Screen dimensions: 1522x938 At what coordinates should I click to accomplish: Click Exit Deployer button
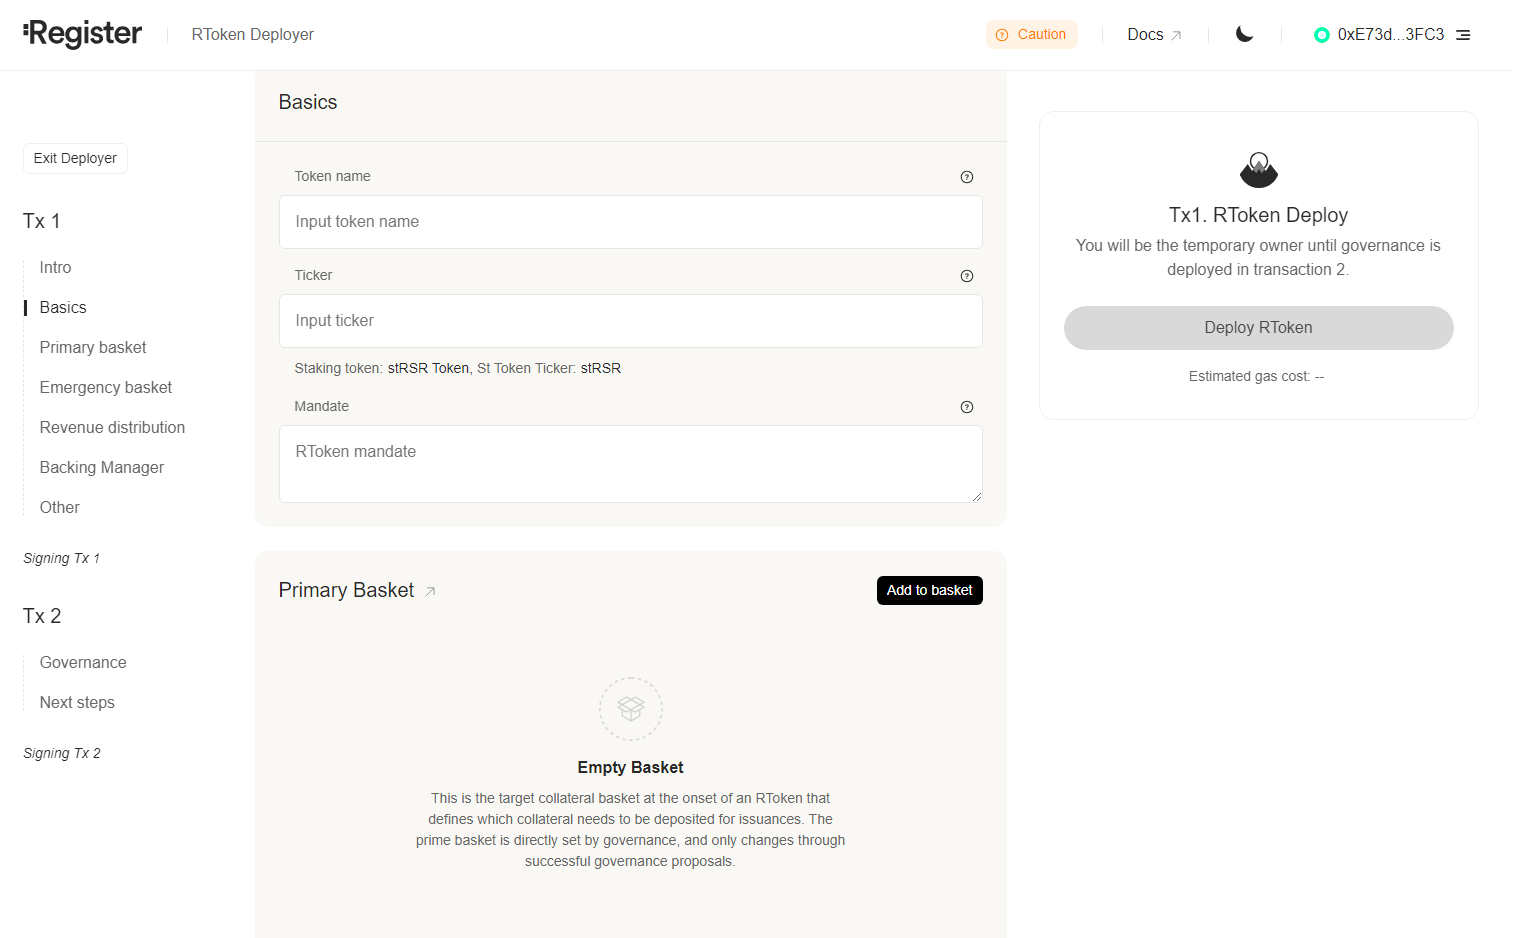coord(75,158)
